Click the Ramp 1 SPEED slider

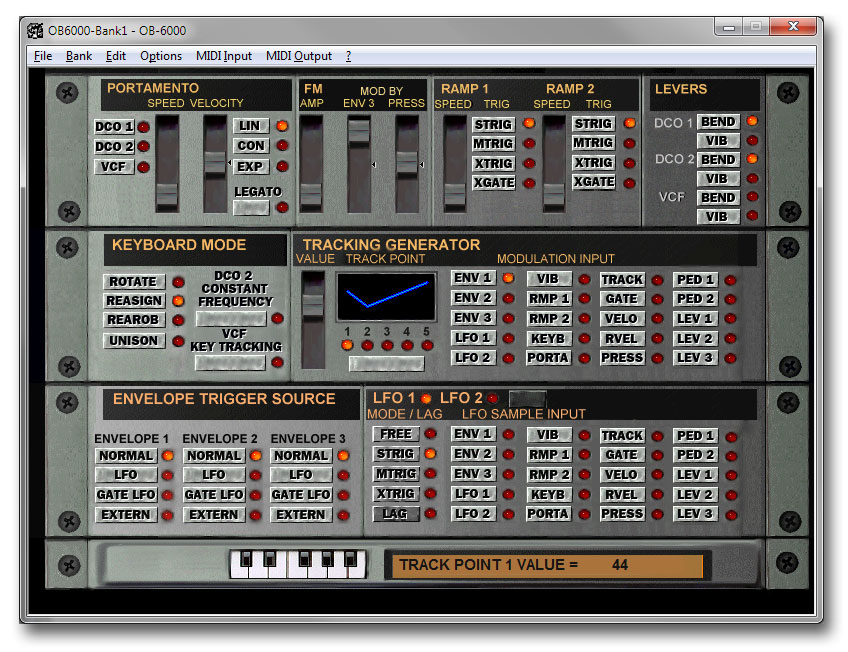tap(455, 164)
